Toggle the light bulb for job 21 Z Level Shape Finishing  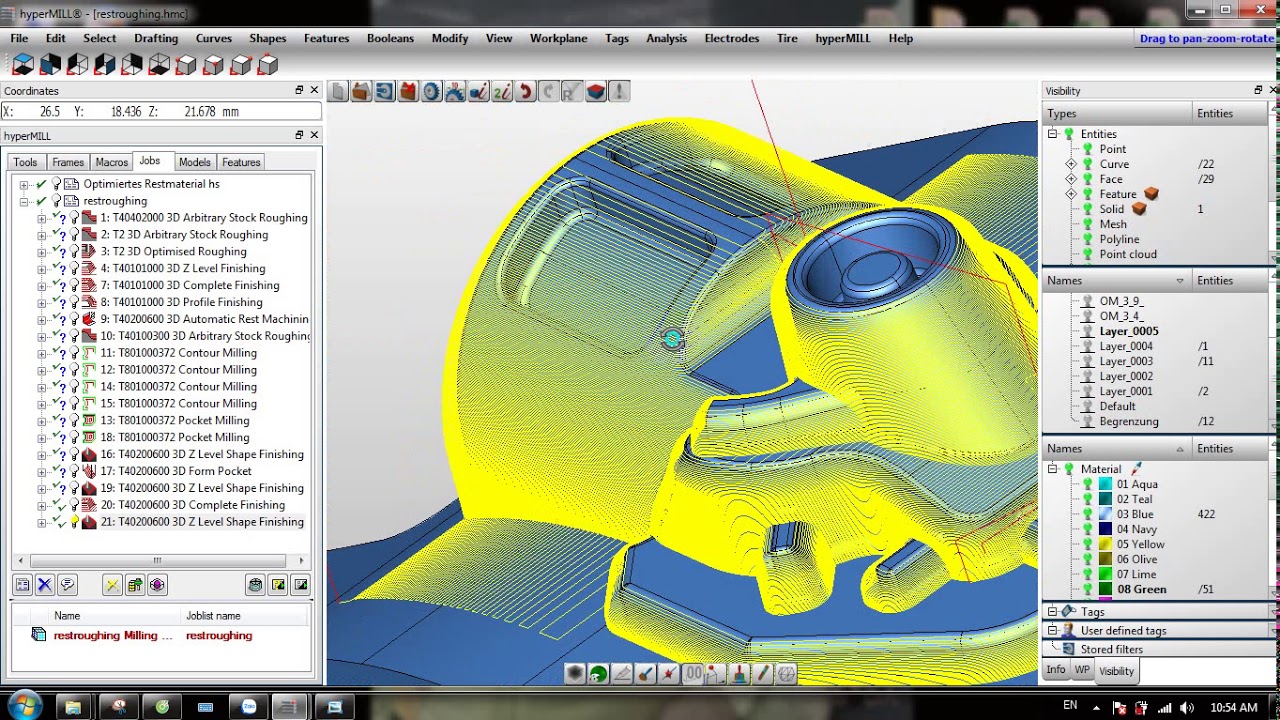pos(74,522)
